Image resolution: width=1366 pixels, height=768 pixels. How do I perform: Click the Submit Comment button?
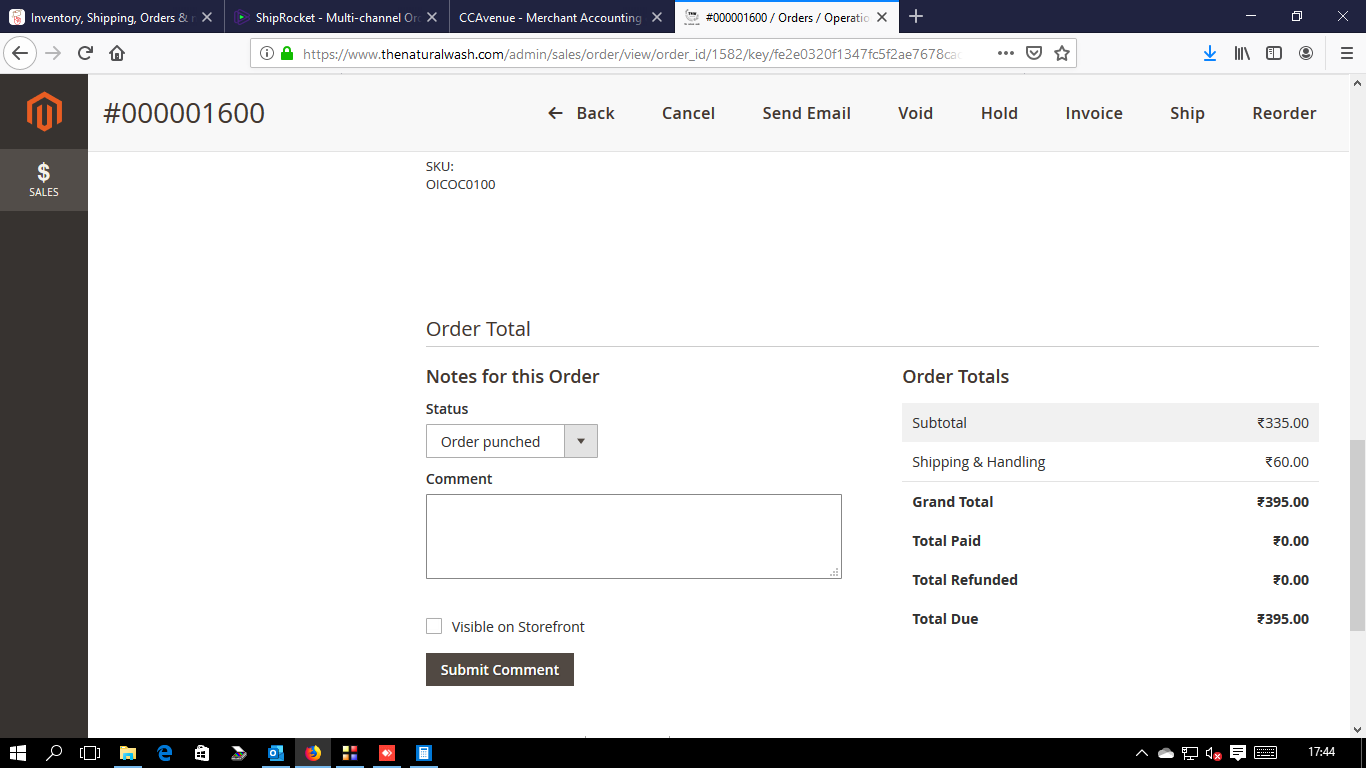coord(500,670)
